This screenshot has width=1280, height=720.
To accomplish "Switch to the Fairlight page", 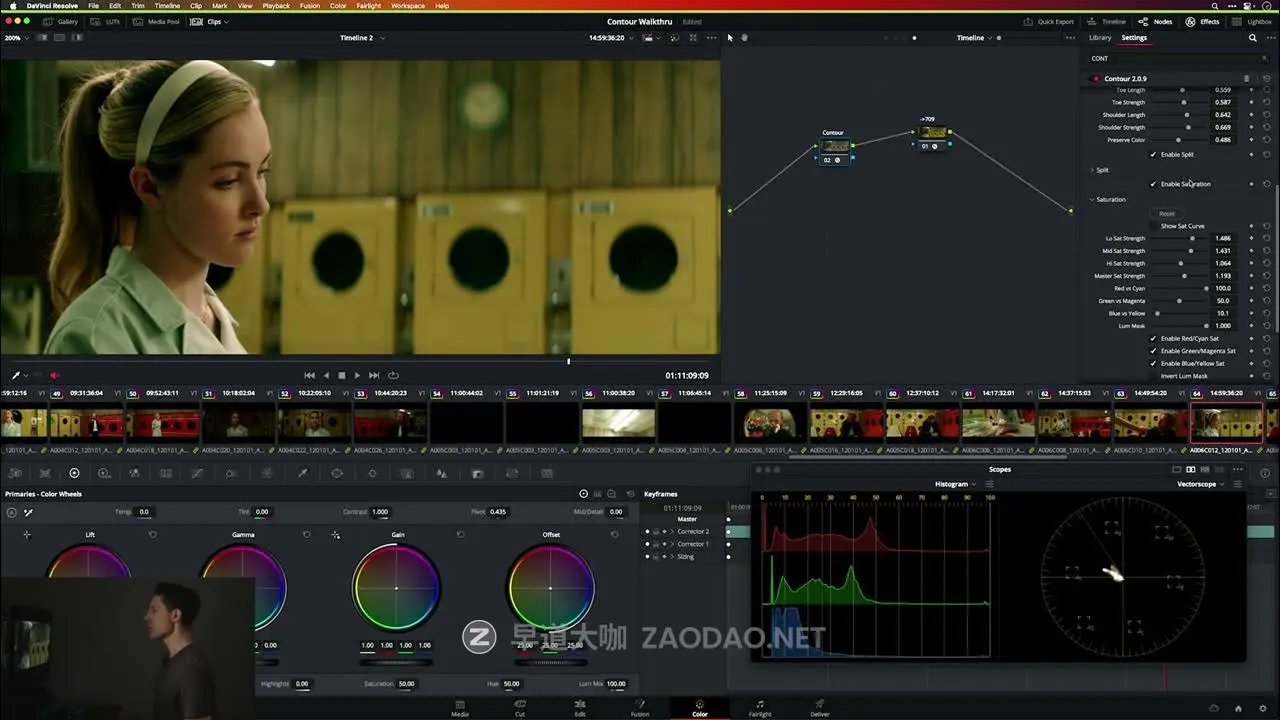I will [x=760, y=708].
